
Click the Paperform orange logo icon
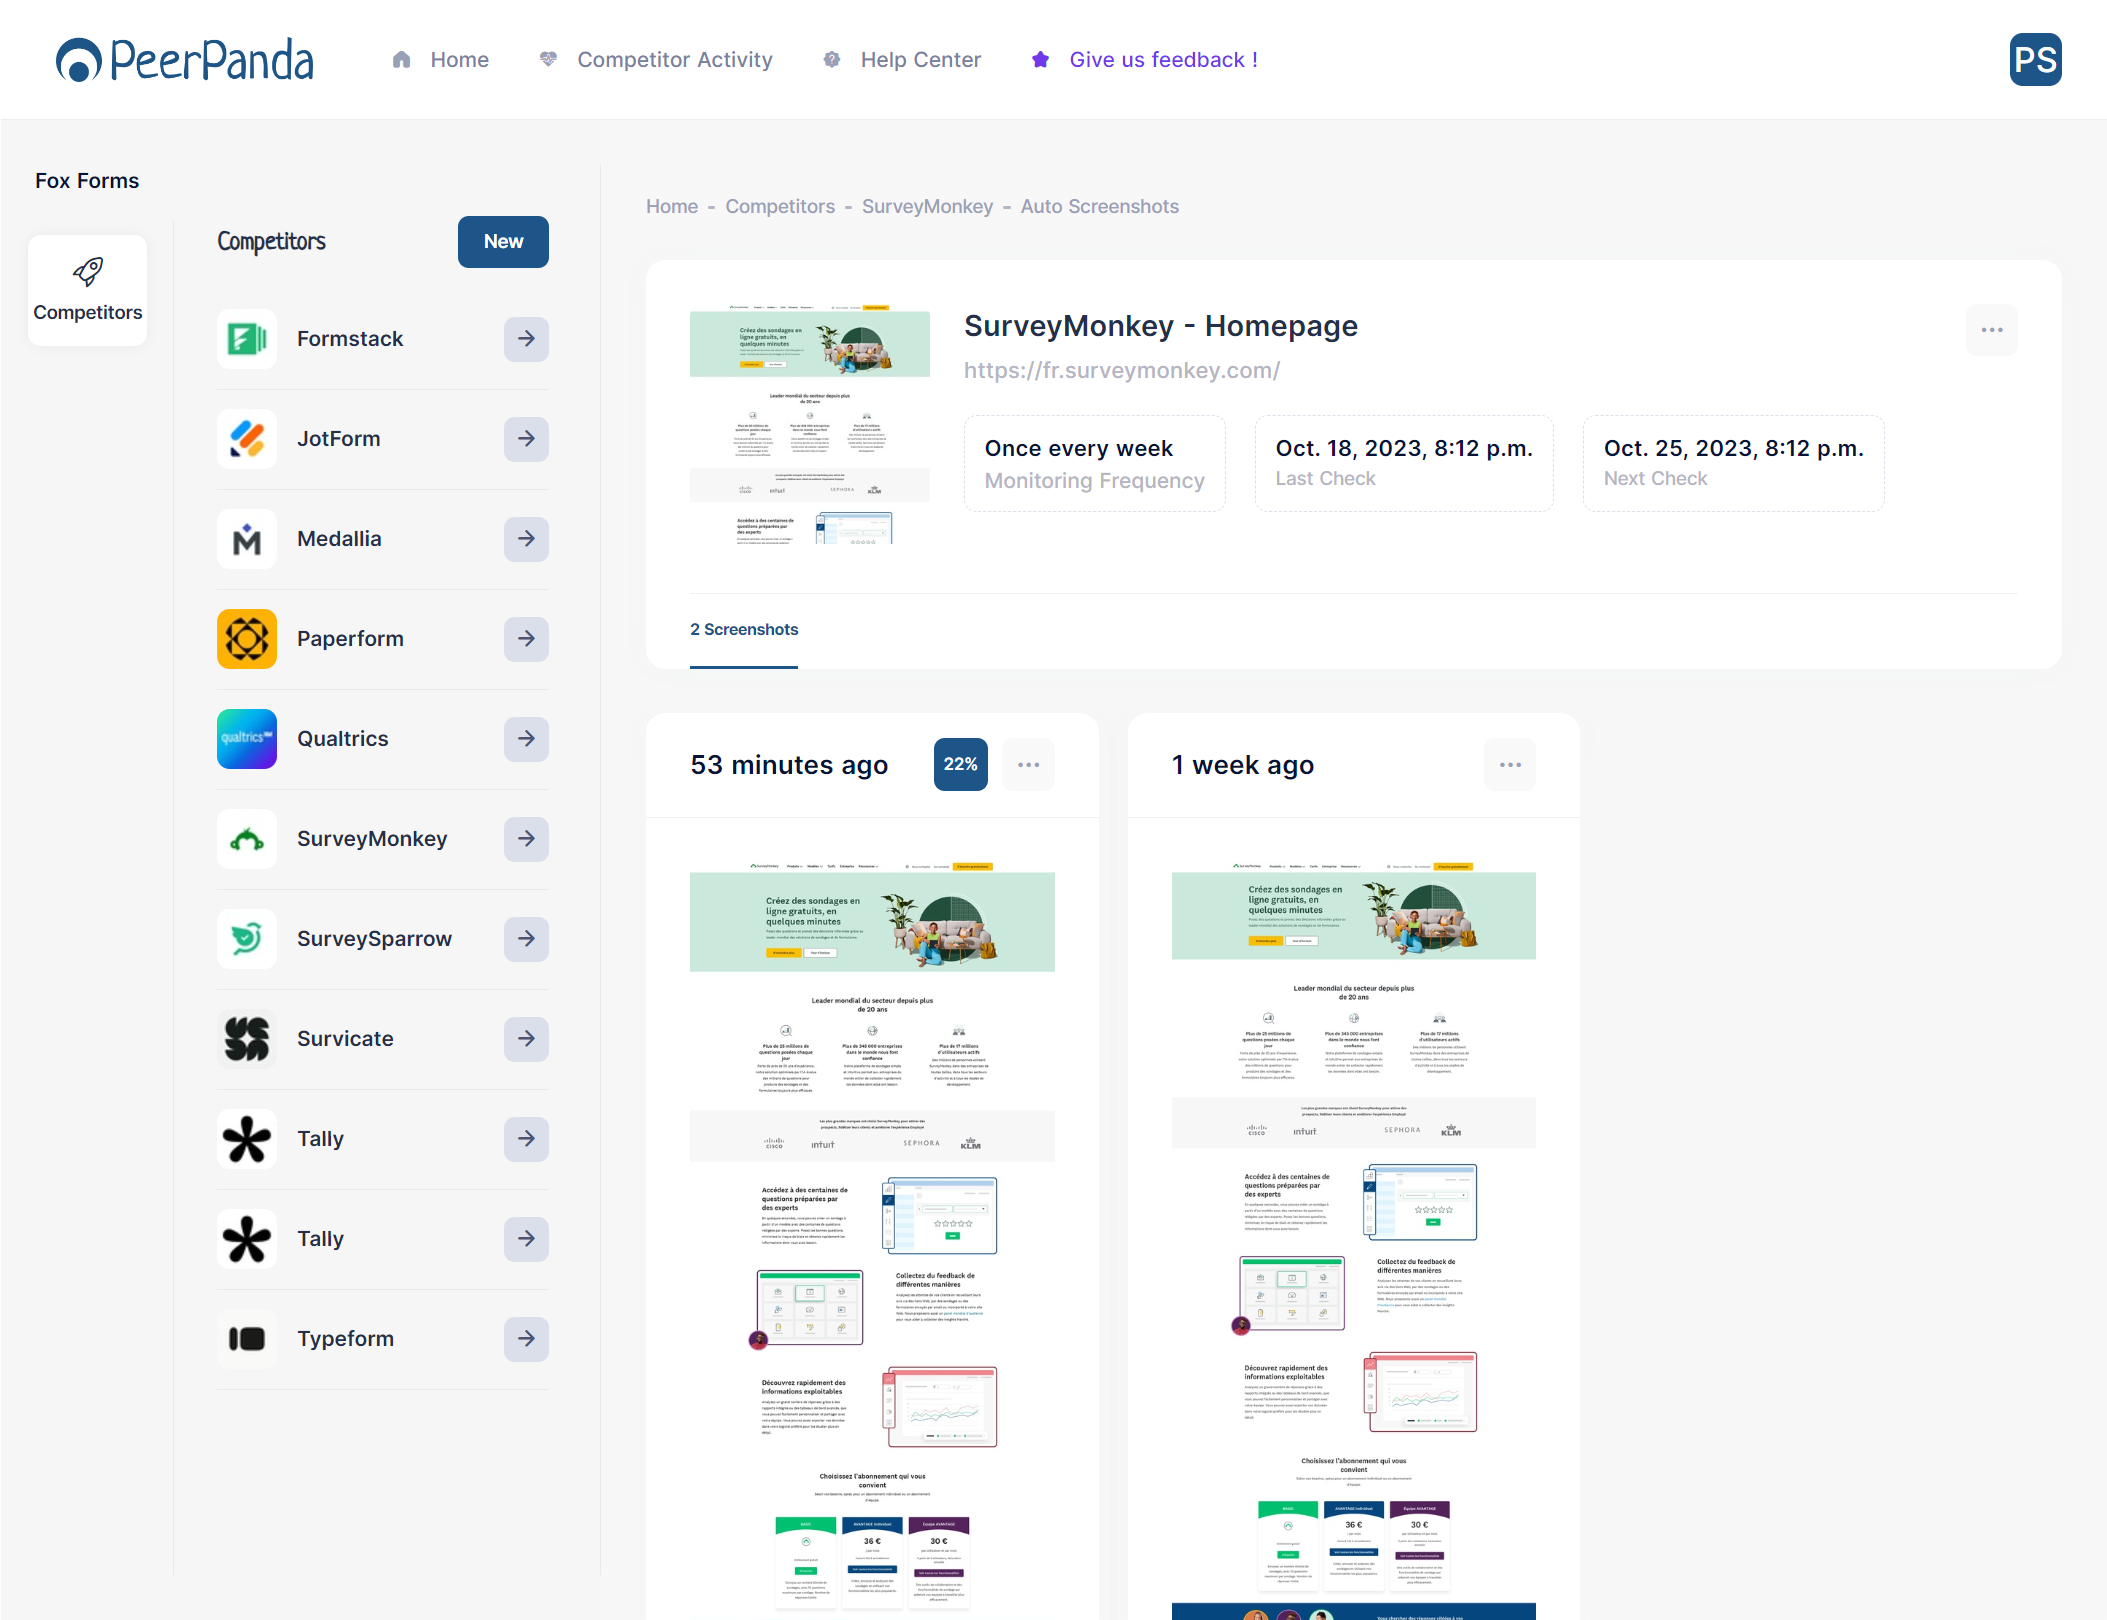[x=246, y=639]
